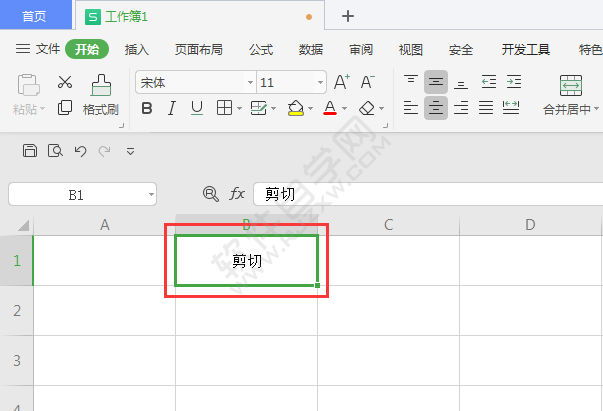Increase font size with A+ icon
Viewport: 603px width, 411px height.
point(341,82)
